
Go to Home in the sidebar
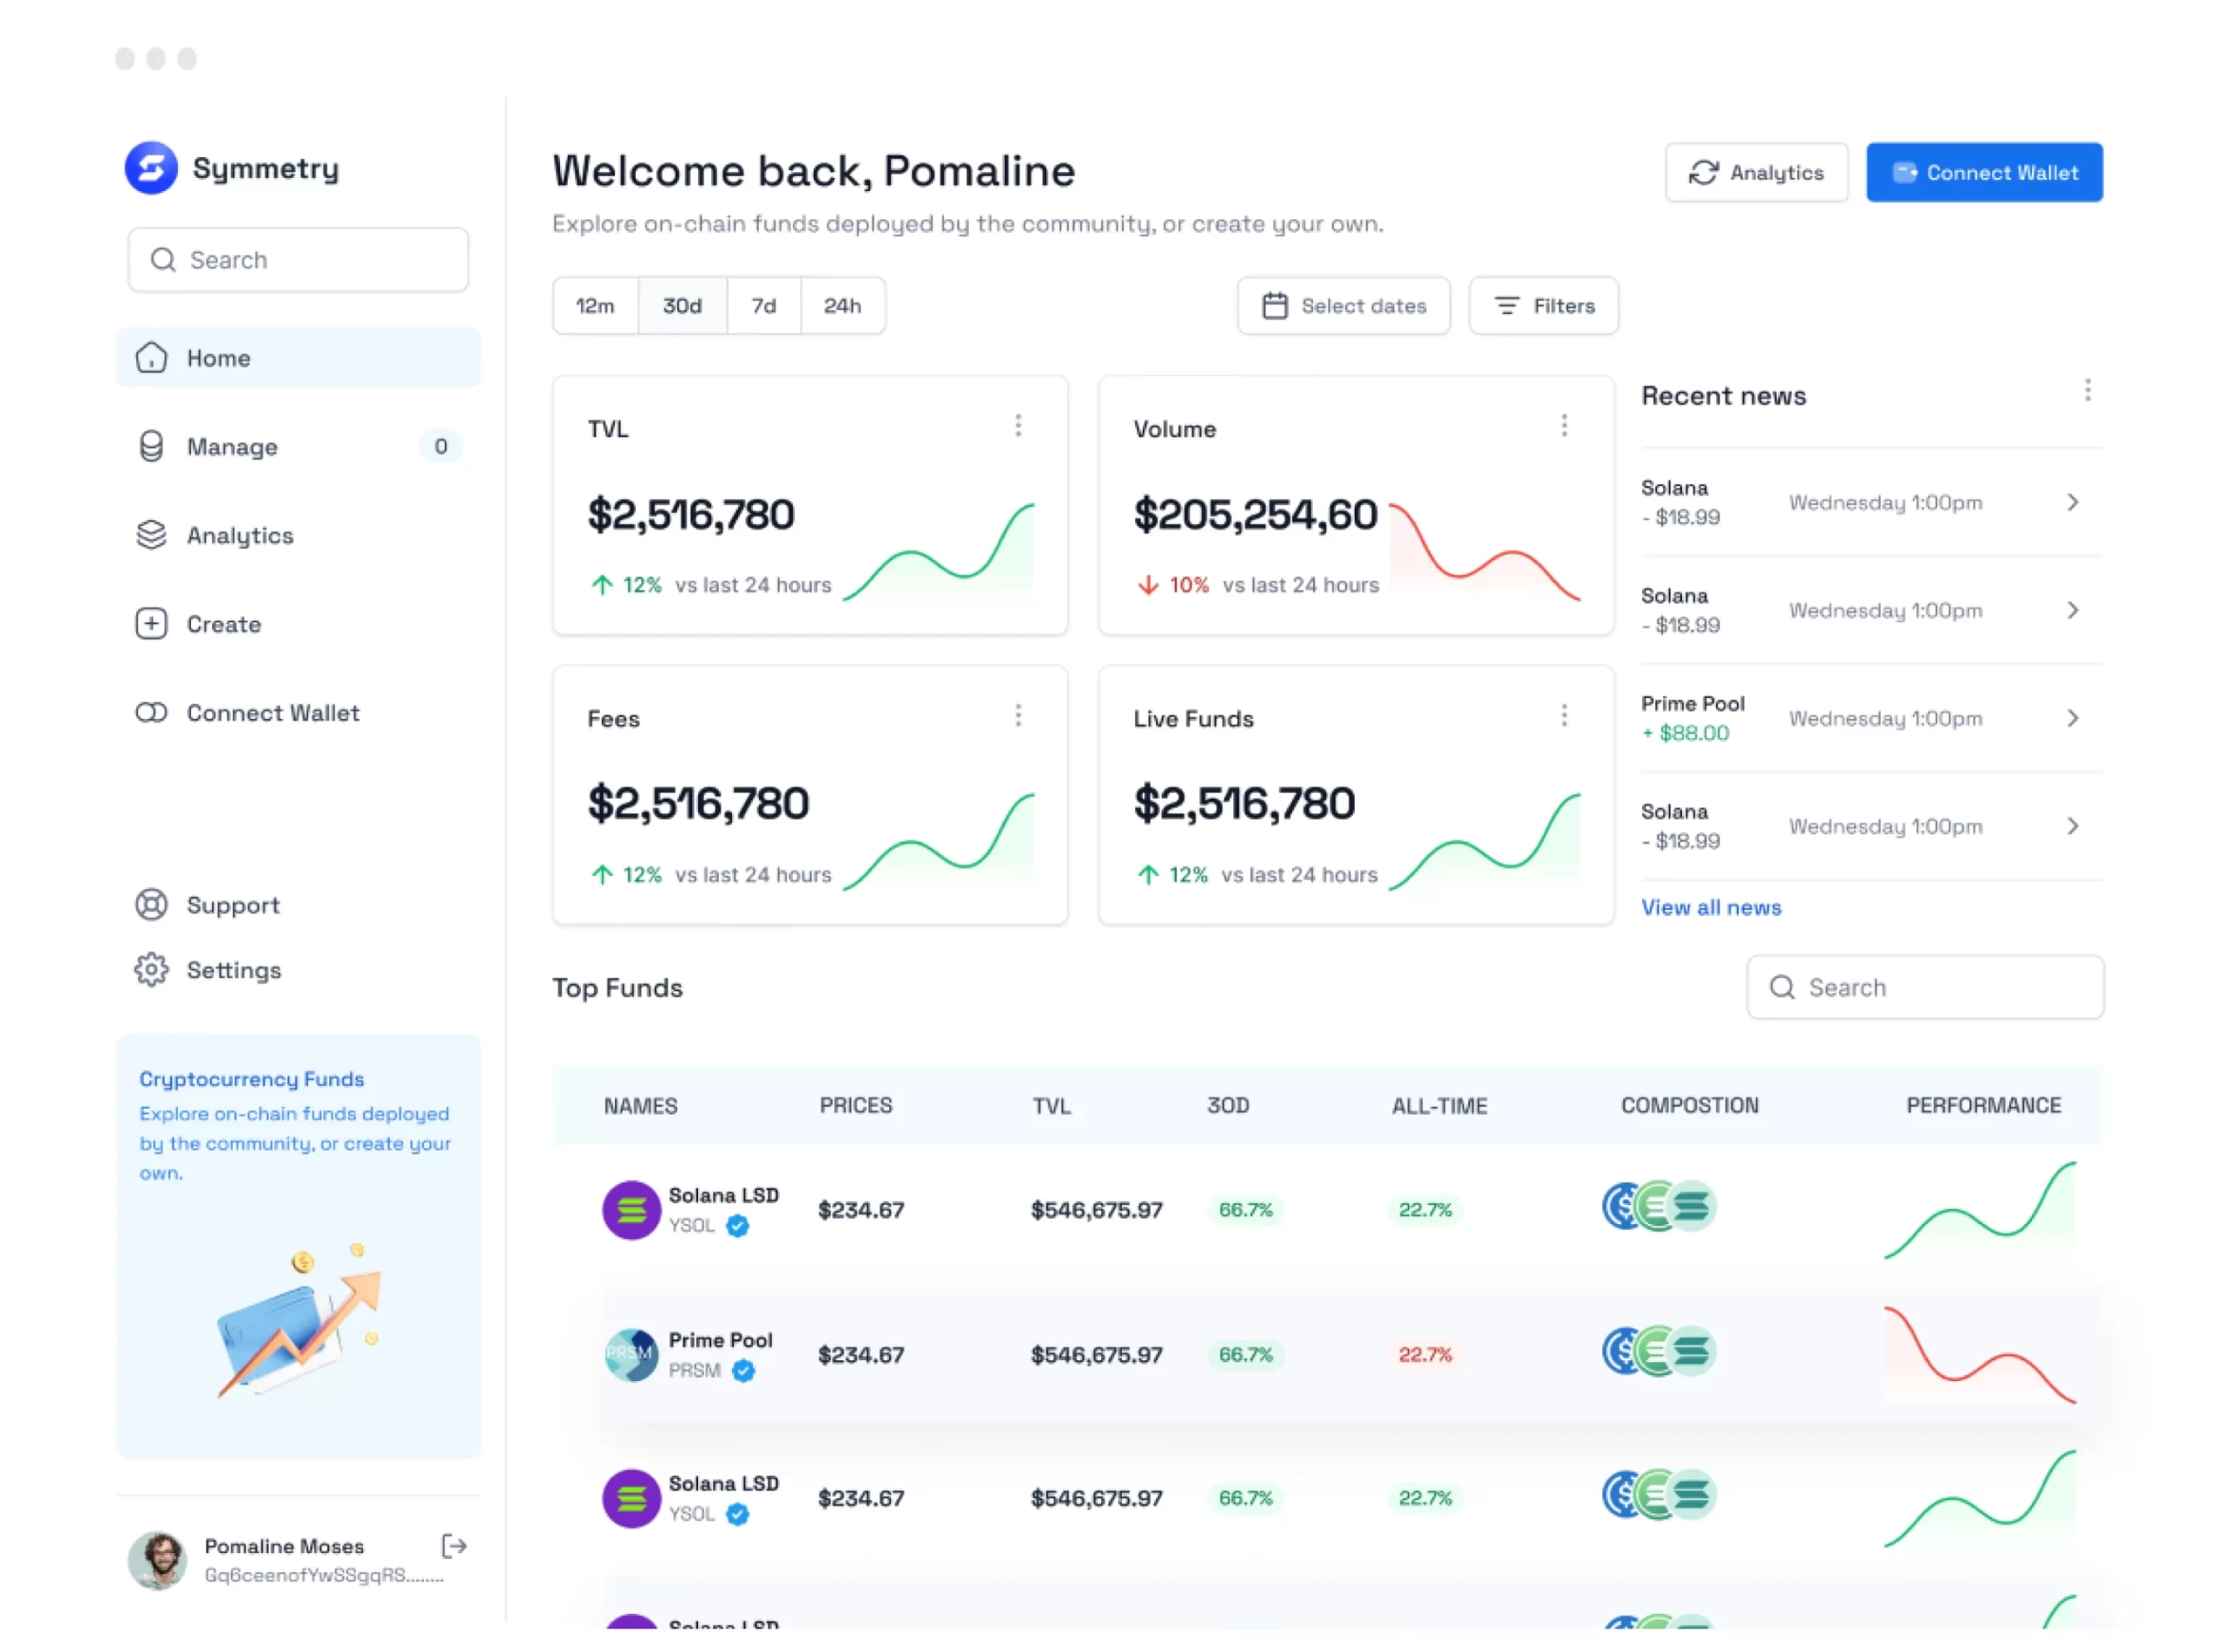tap(298, 358)
